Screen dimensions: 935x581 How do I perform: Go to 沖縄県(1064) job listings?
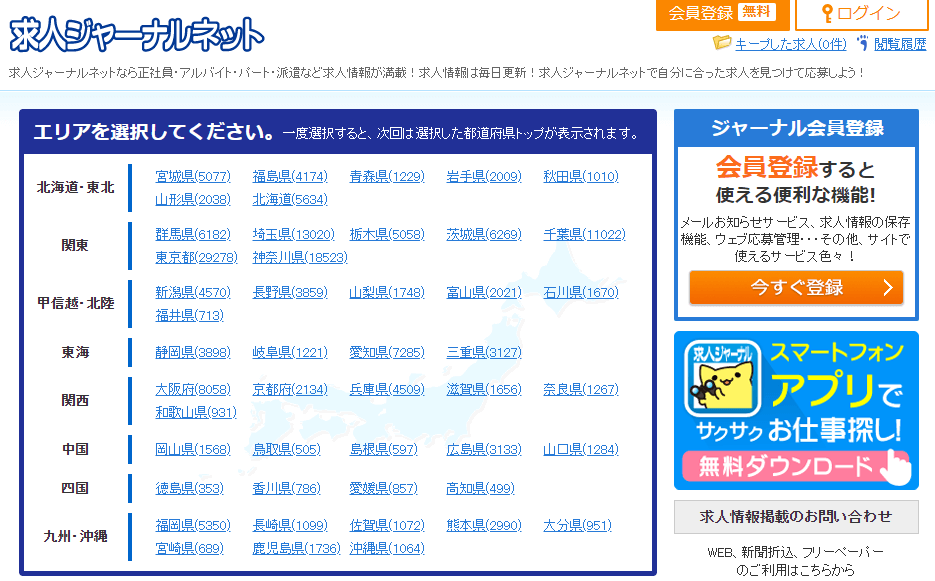point(386,549)
